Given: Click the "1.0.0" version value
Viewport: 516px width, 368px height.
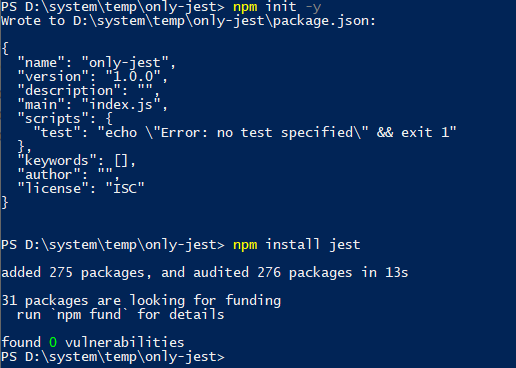Looking at the screenshot, I should pos(133,77).
